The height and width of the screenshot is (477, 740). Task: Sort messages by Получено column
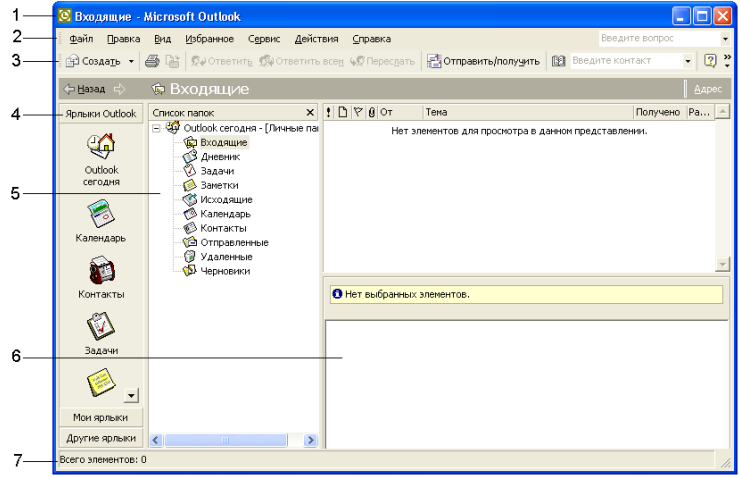659,112
